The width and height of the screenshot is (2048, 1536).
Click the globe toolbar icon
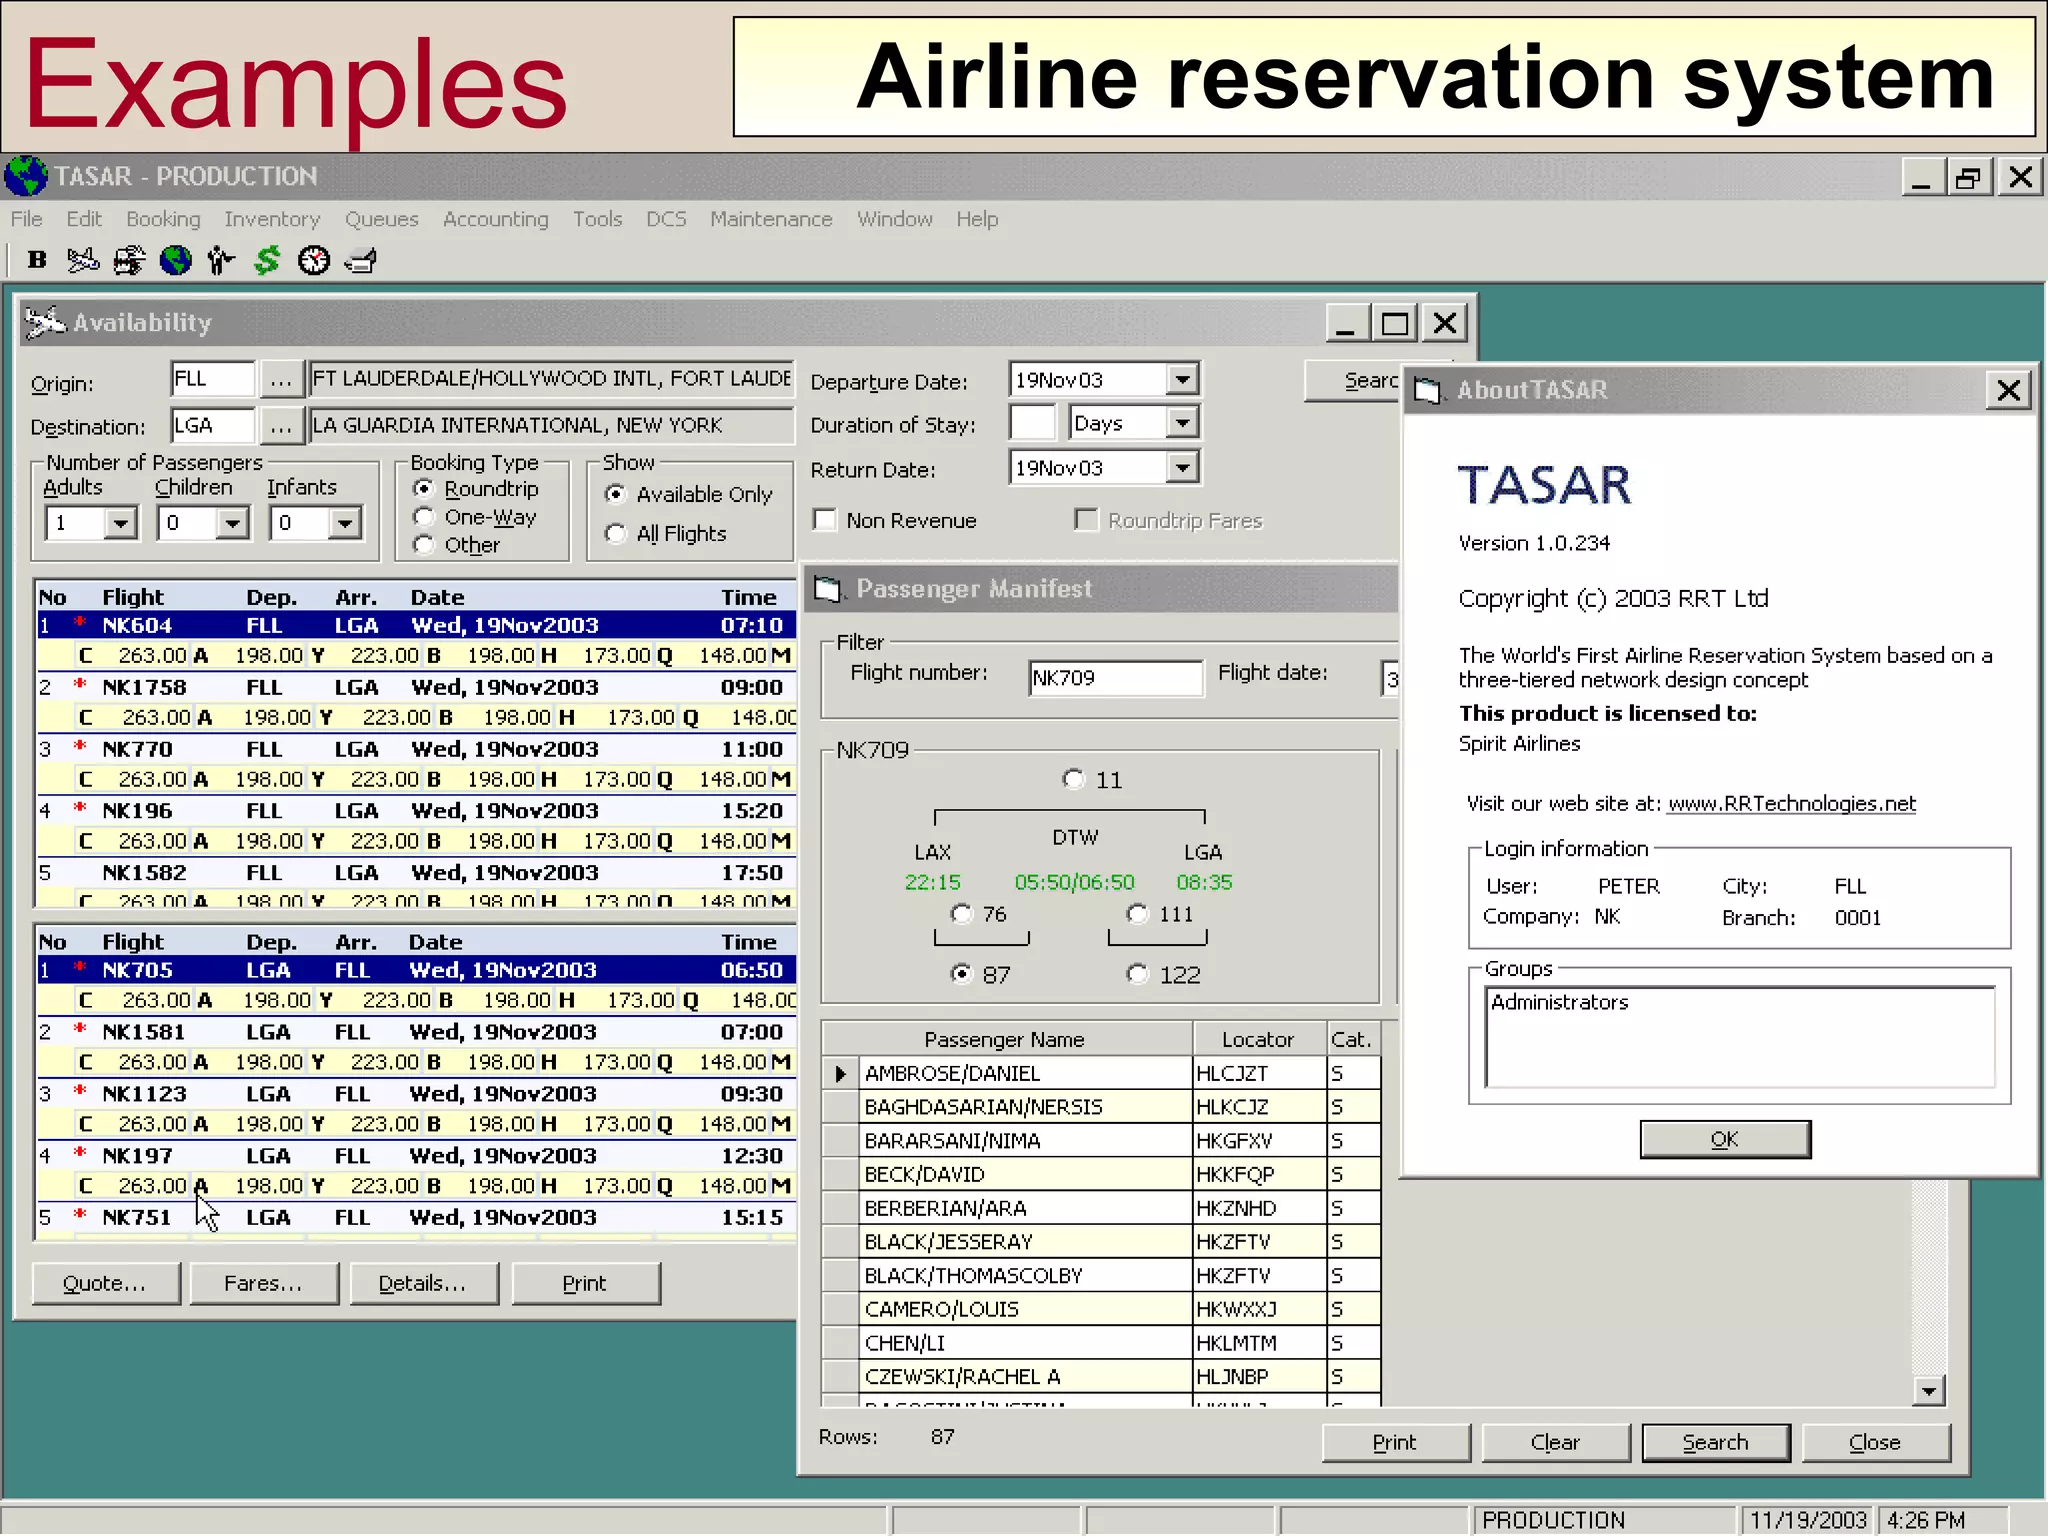point(176,261)
